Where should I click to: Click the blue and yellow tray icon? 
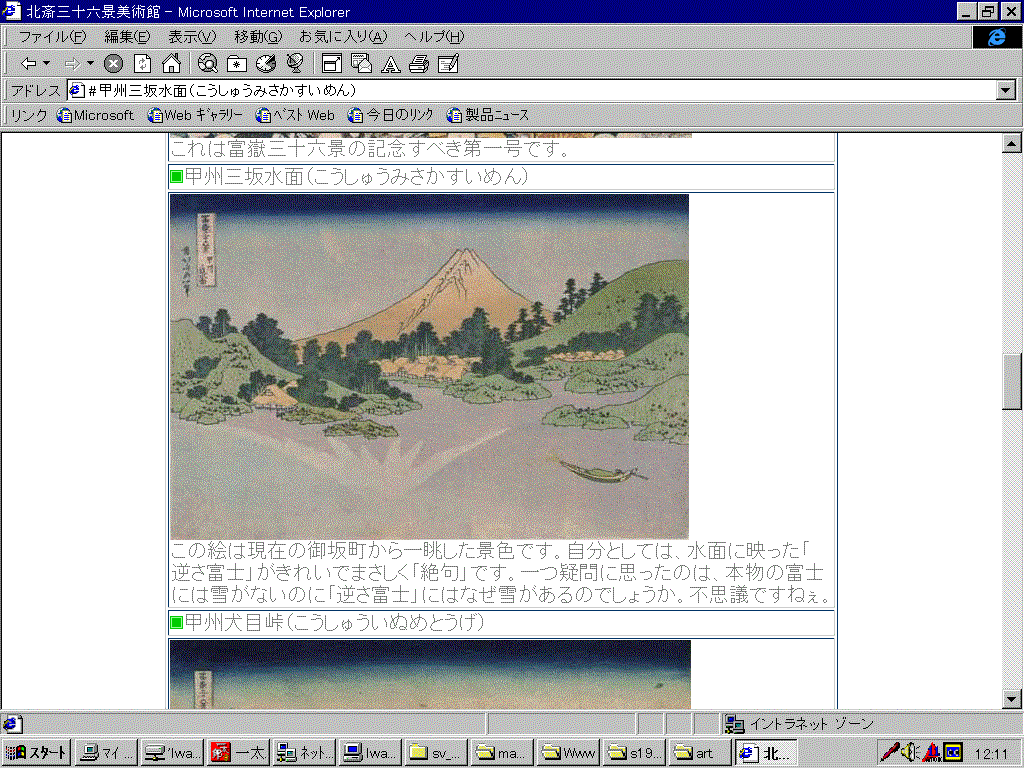[953, 752]
